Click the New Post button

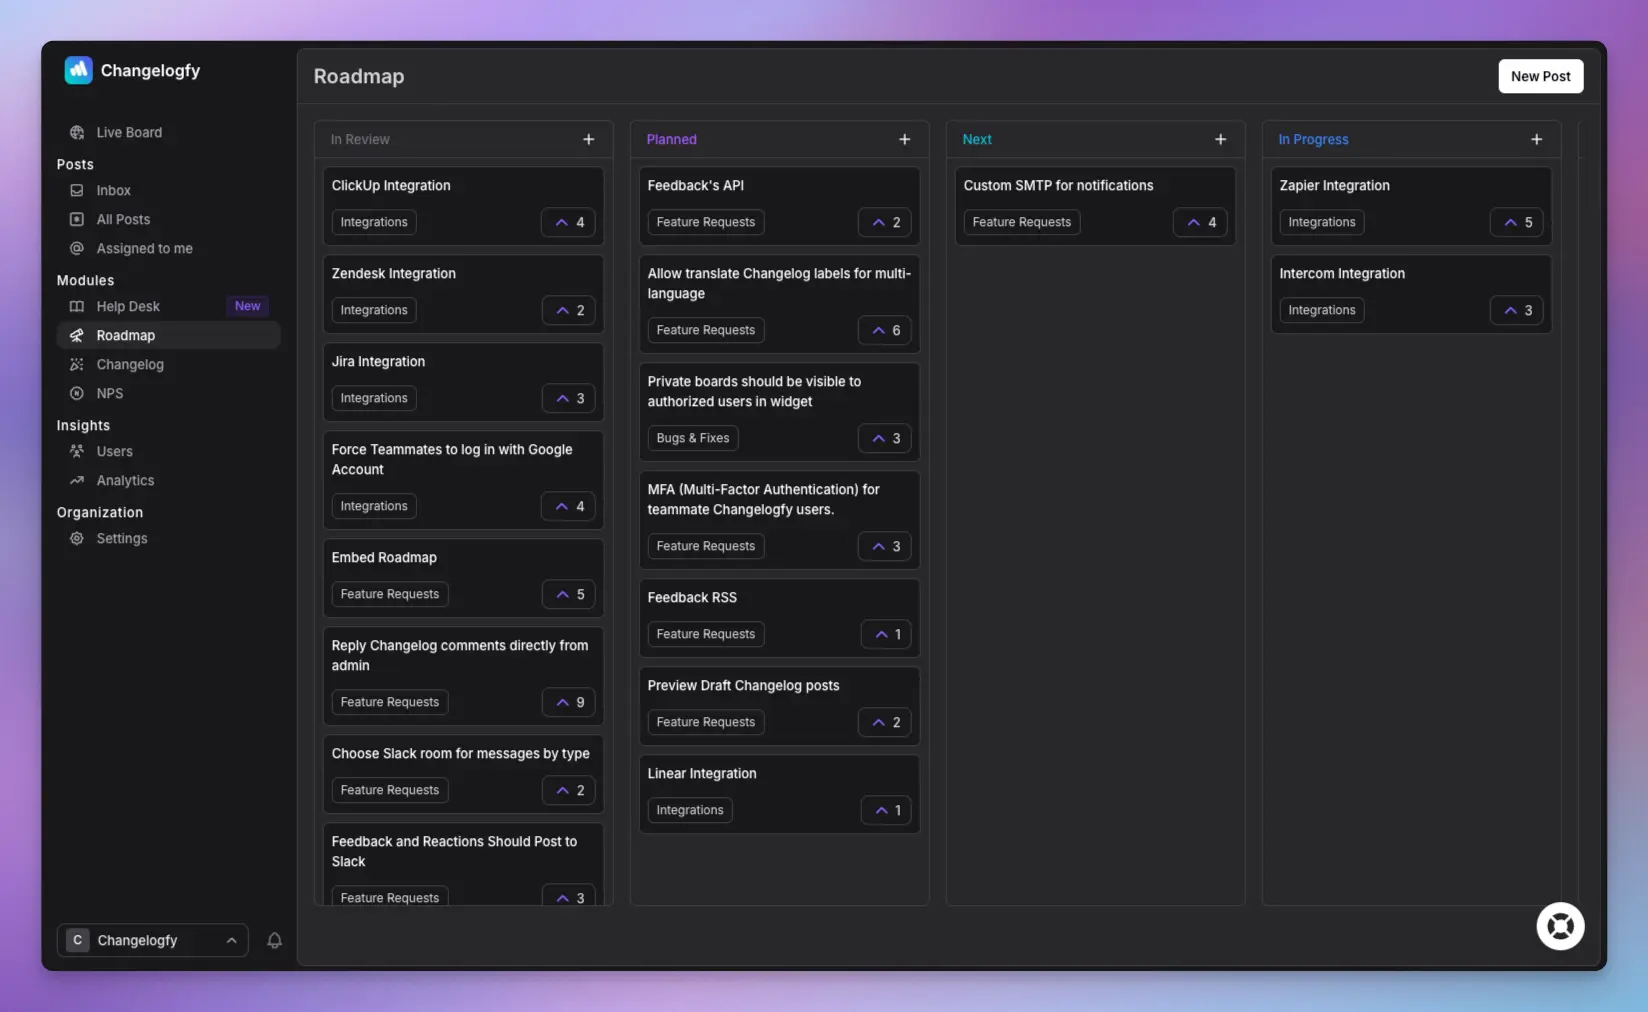pyautogui.click(x=1540, y=76)
